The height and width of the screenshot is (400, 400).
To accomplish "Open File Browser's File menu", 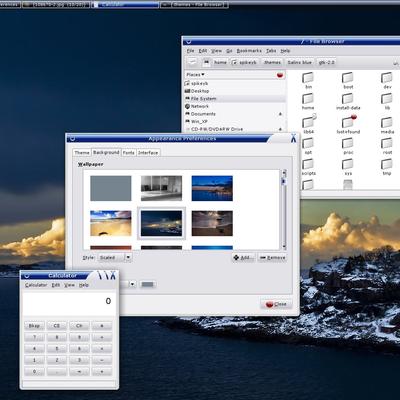I will click(x=190, y=51).
